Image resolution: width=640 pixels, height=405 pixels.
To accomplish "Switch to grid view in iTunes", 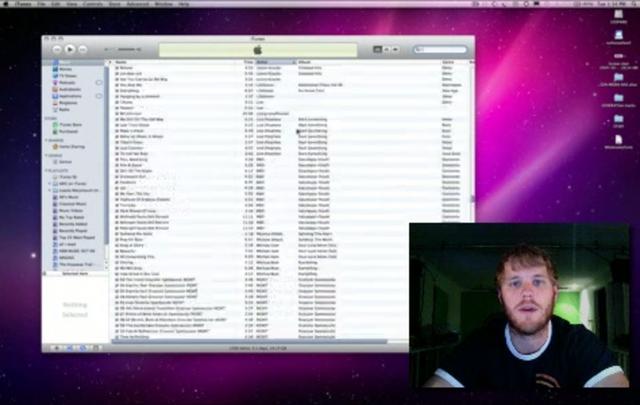I will pos(386,49).
